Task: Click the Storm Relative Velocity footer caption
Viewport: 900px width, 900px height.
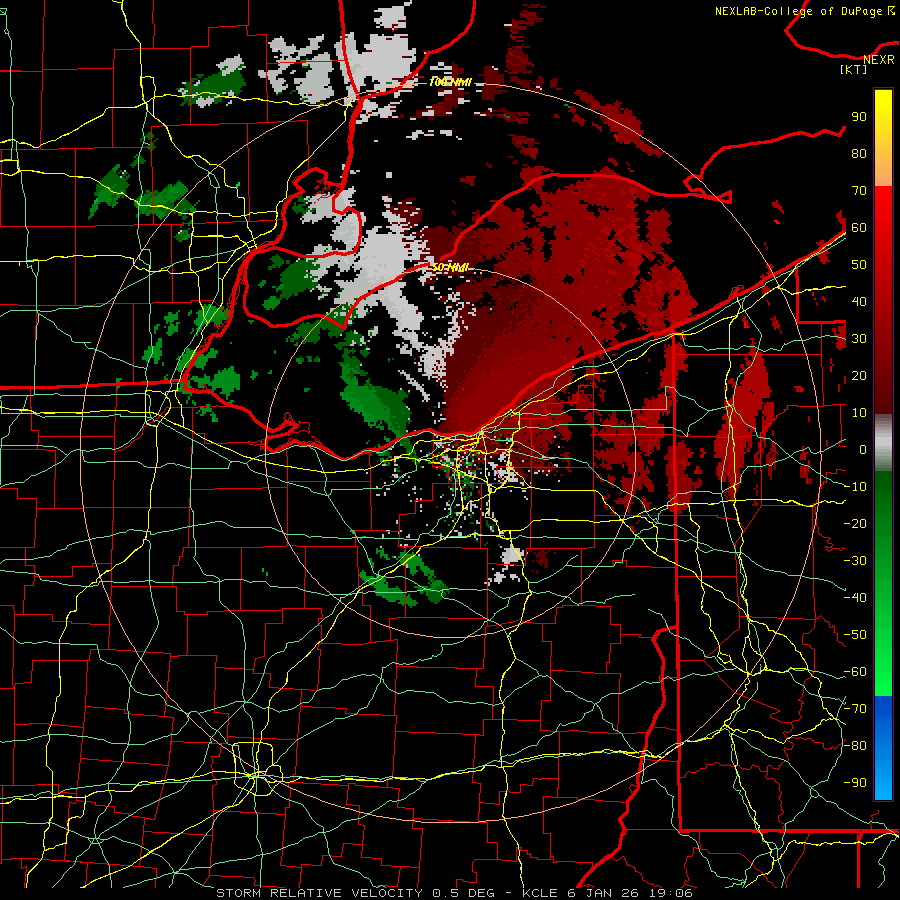Action: (x=454, y=893)
